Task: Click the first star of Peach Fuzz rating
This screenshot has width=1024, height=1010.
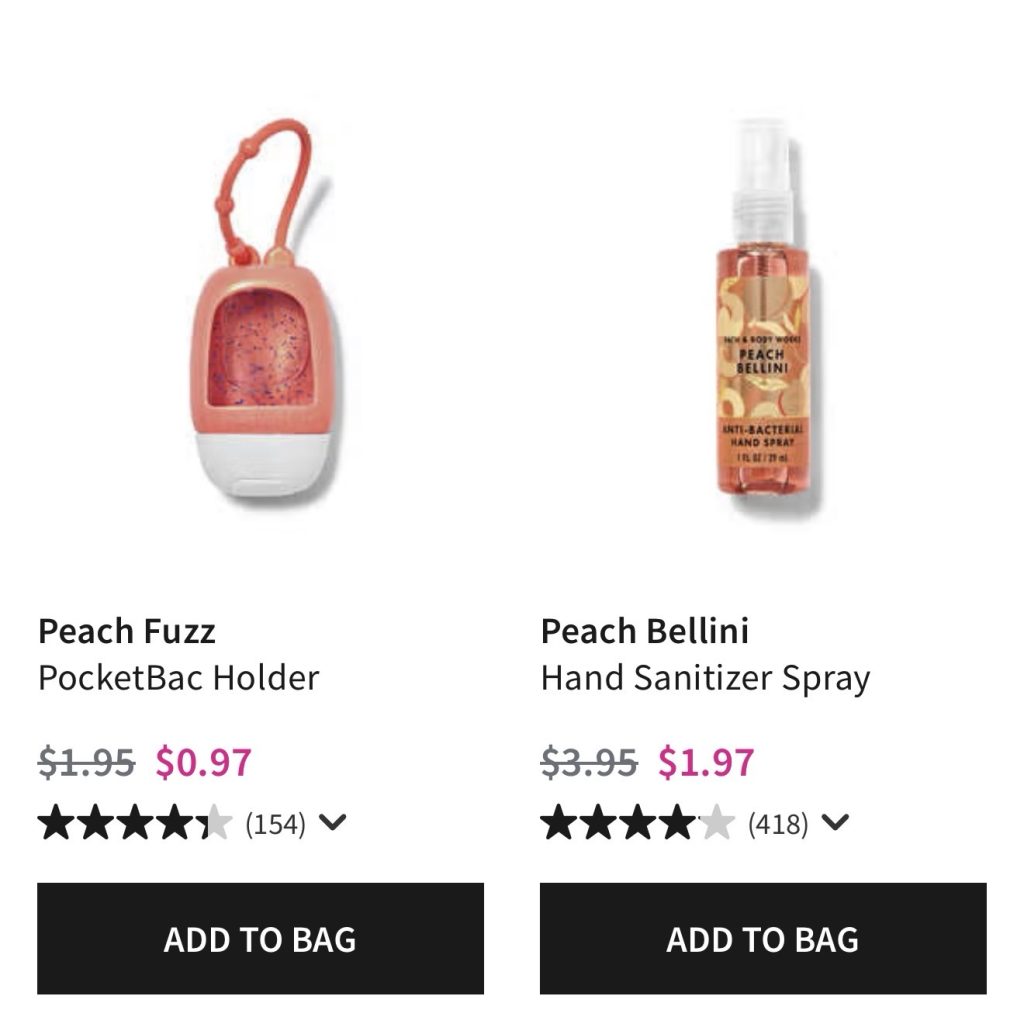Action: point(56,824)
